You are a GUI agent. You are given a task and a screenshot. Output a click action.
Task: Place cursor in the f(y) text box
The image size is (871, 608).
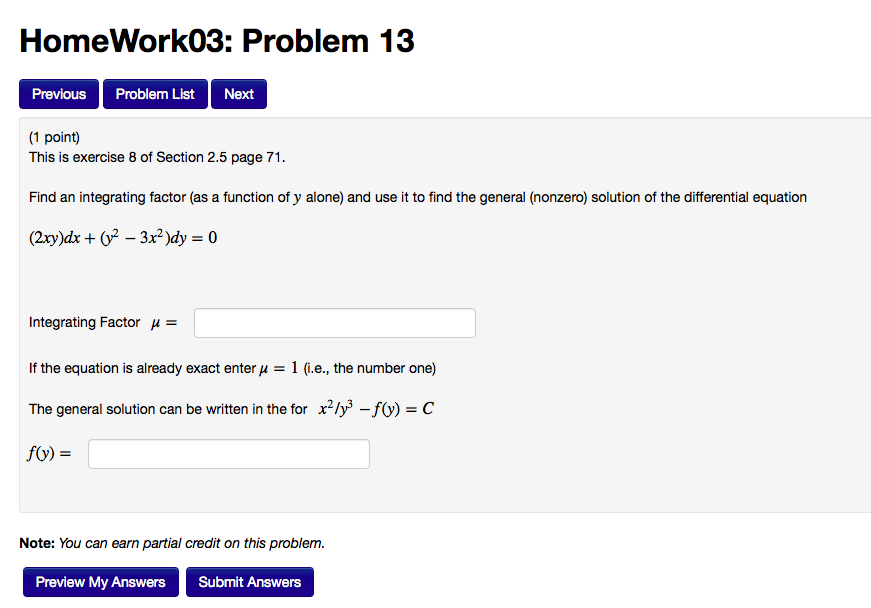pyautogui.click(x=228, y=453)
